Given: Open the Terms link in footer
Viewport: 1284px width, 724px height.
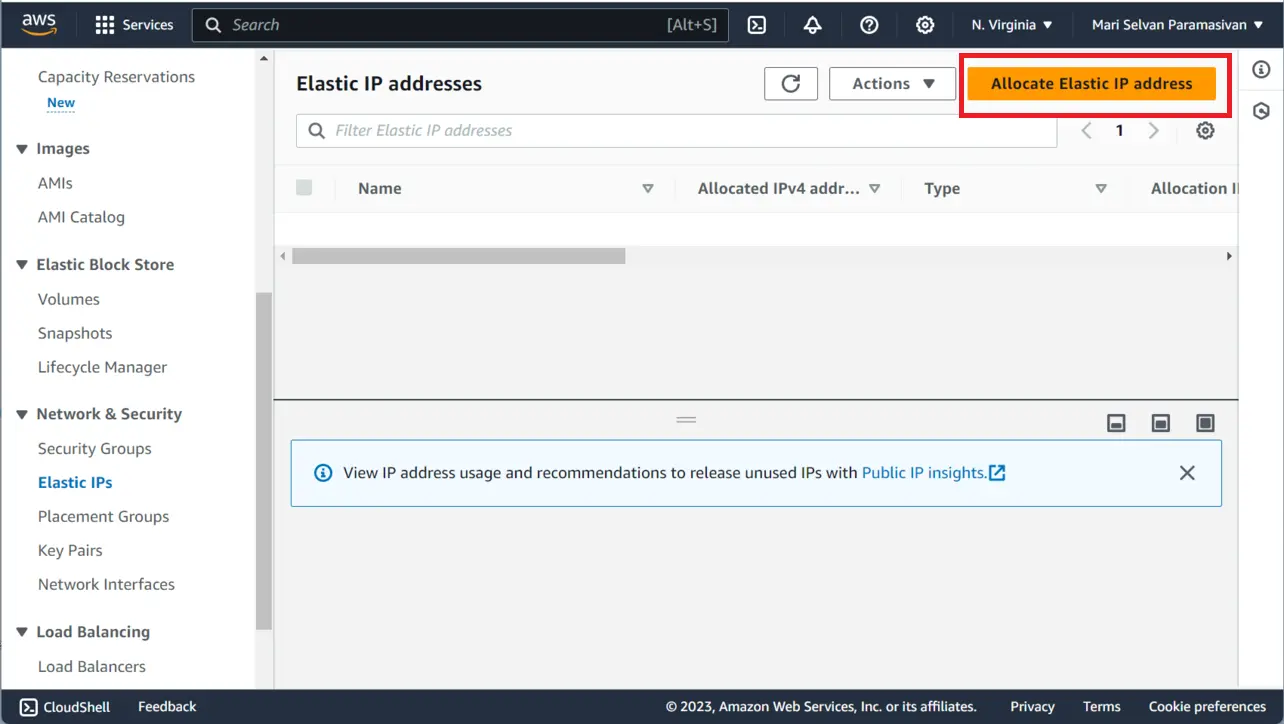Looking at the screenshot, I should click(1101, 707).
